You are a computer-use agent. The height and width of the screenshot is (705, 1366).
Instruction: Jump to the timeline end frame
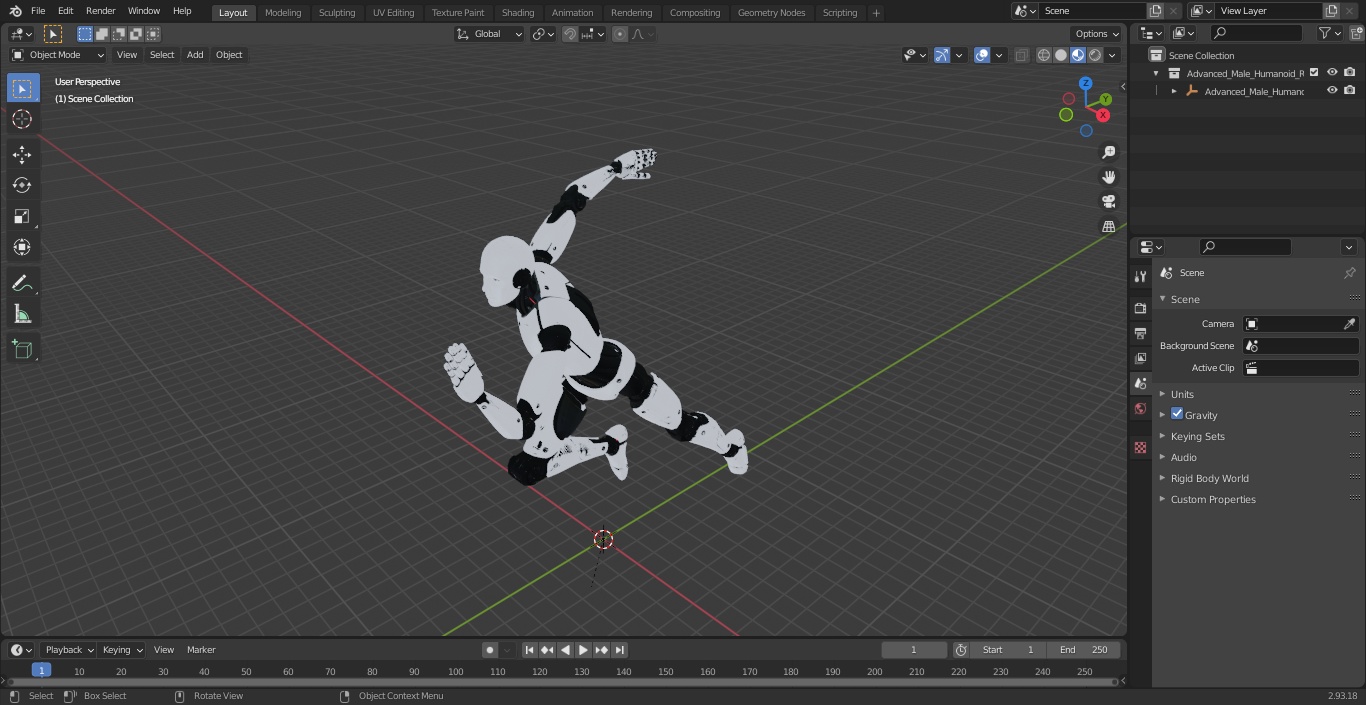coord(620,650)
